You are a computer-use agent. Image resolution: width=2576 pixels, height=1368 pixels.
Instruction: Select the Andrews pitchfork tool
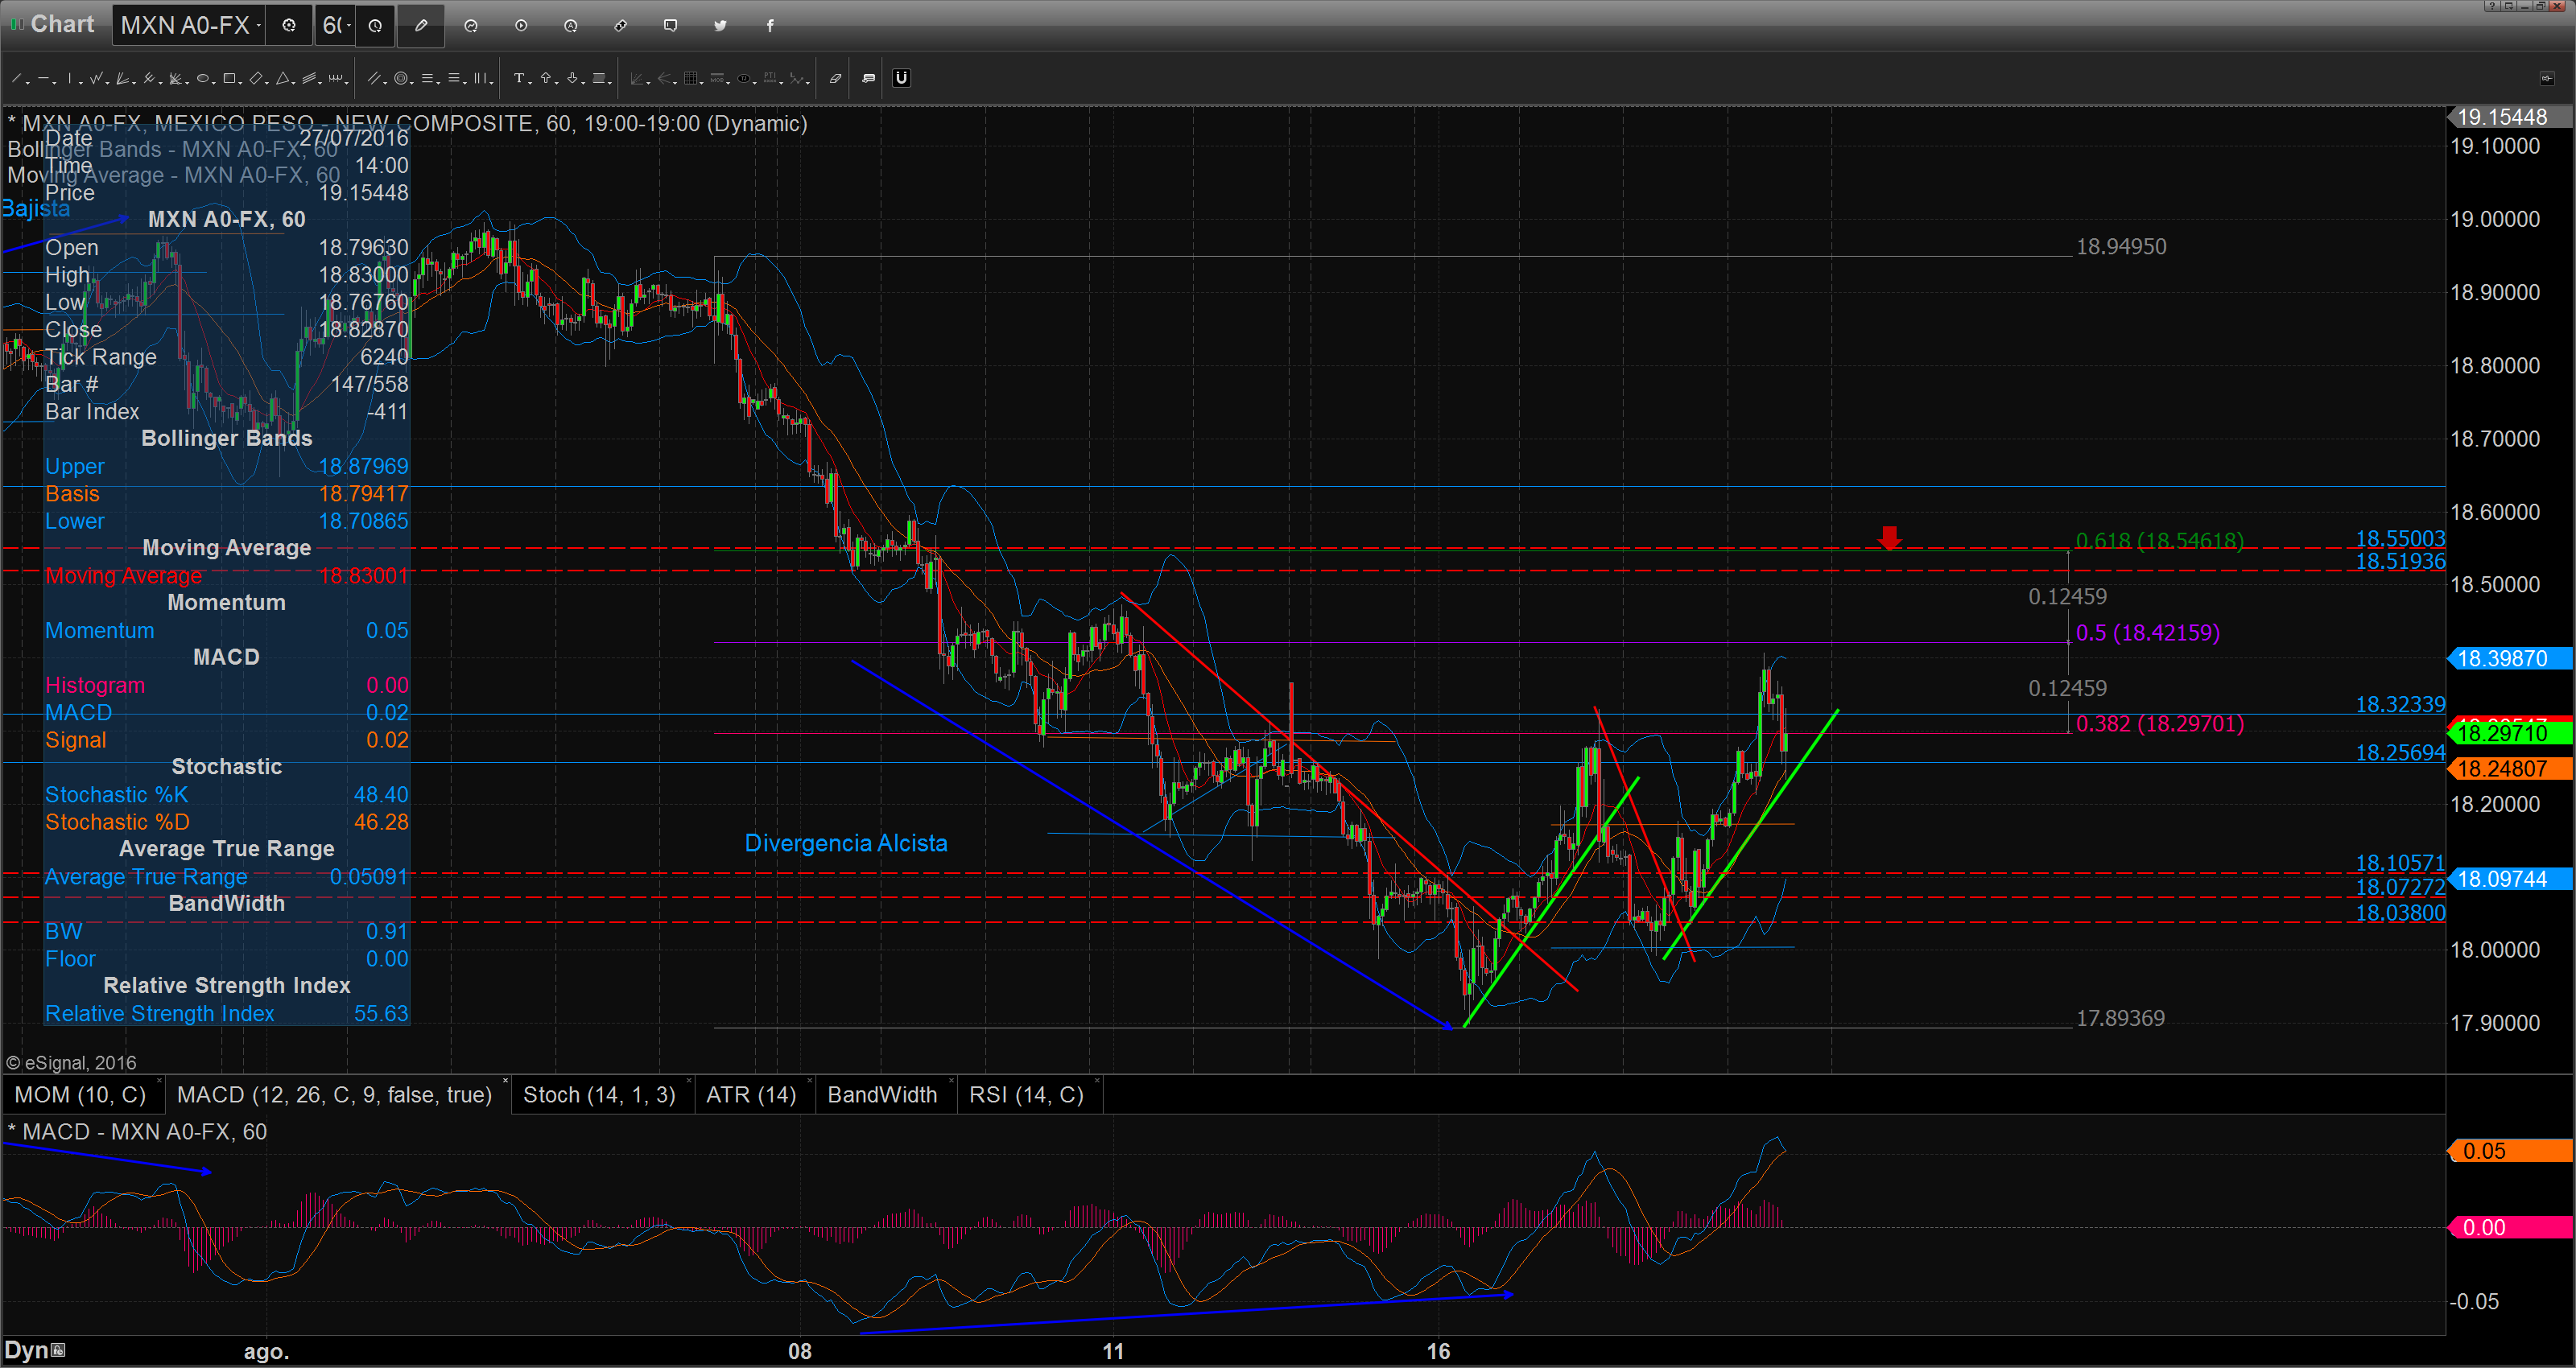point(149,78)
